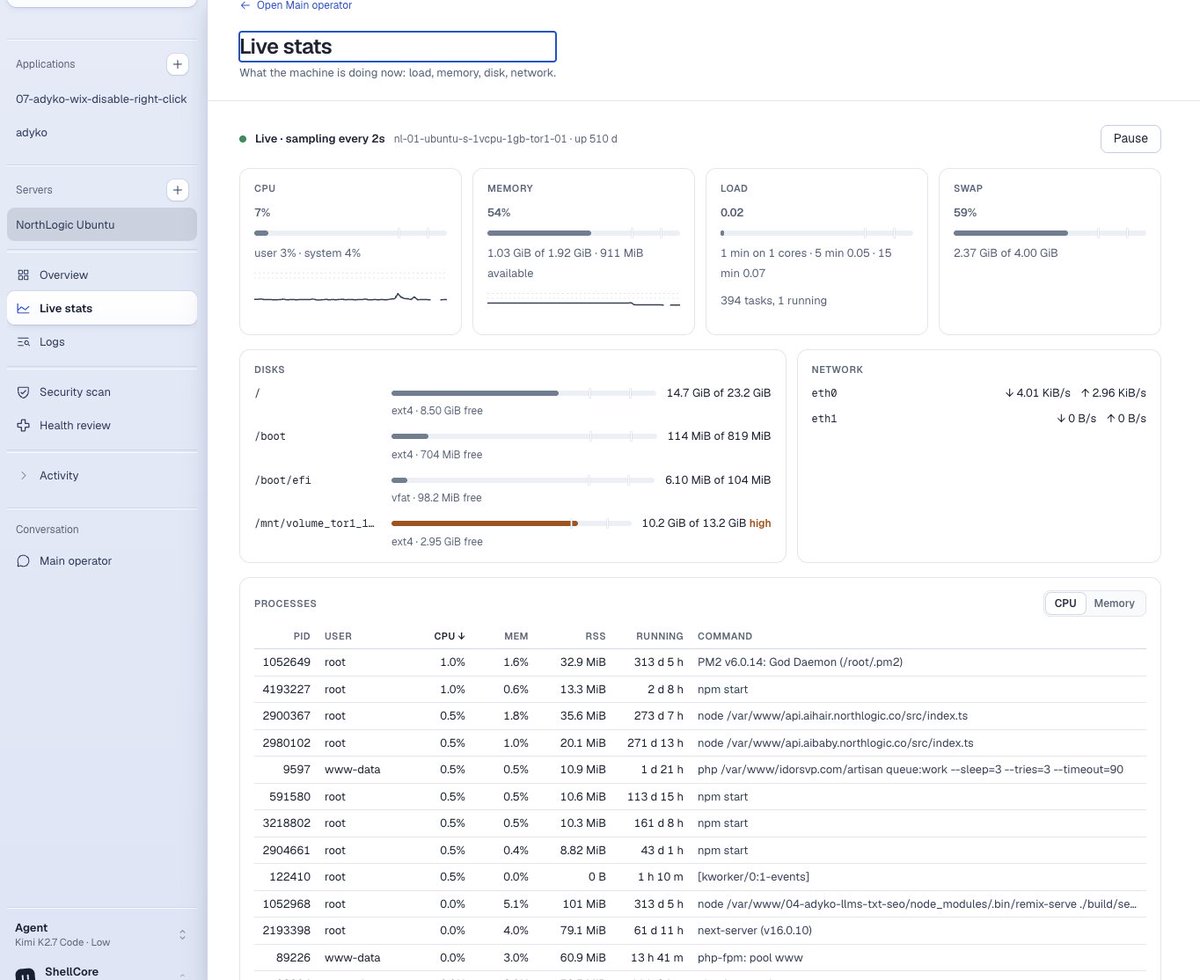The width and height of the screenshot is (1200, 980).
Task: Click the orange high disk warning label
Action: 760,523
